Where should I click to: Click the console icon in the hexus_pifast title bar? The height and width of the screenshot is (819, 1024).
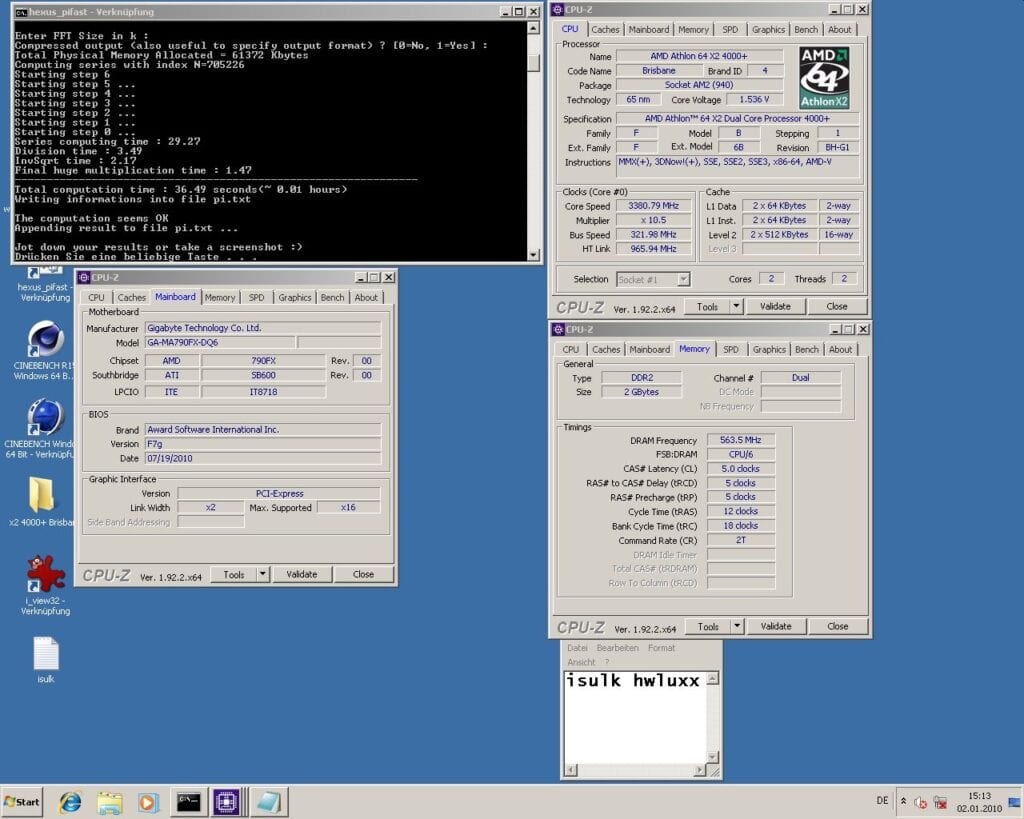pyautogui.click(x=21, y=12)
